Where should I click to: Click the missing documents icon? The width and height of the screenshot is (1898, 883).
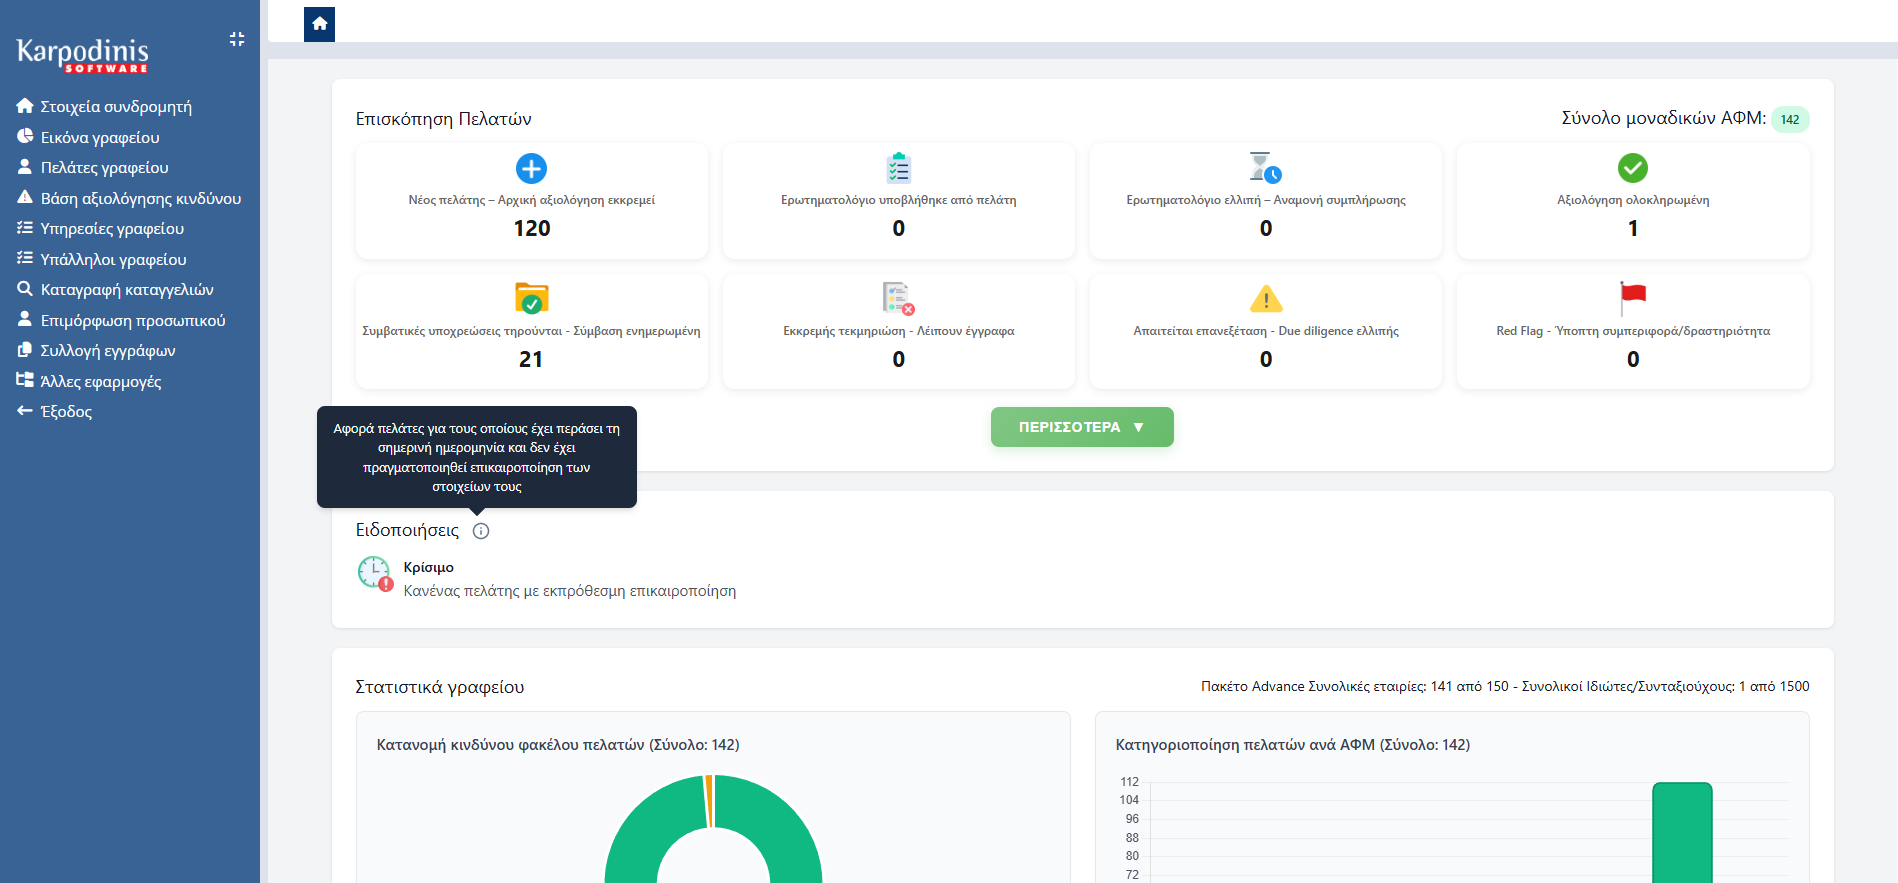(898, 298)
